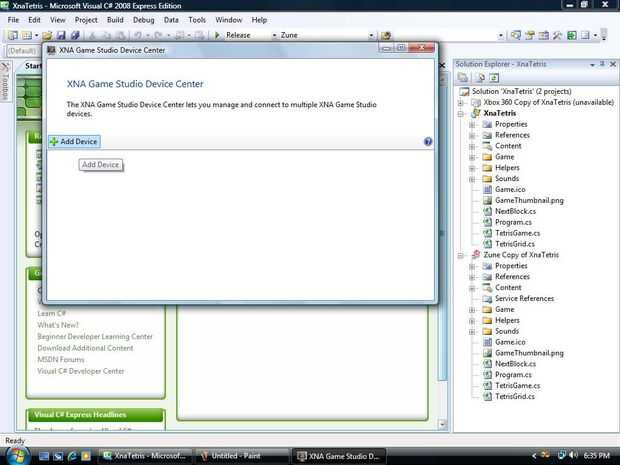
Task: Open the Debug menu
Action: point(143,20)
